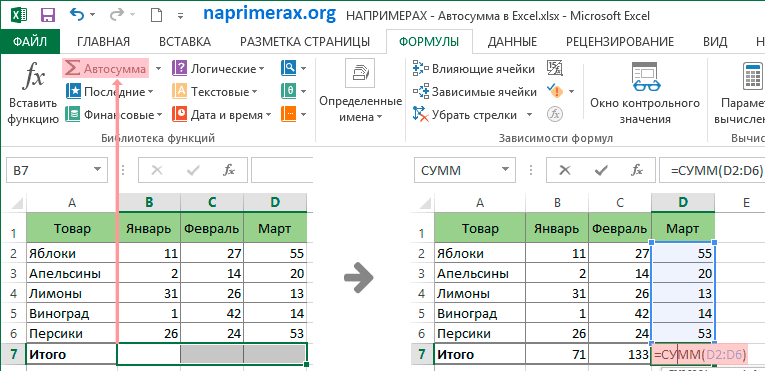Expand the Автосумма dropdown arrow
Image resolution: width=765 pixels, height=371 pixels.
(x=158, y=69)
